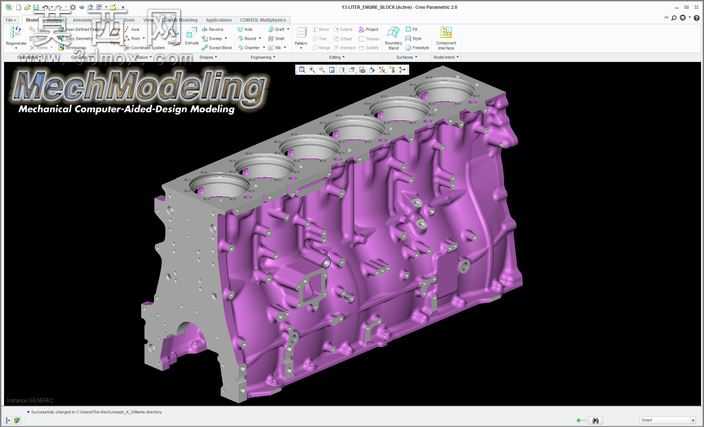Click the New file icon in quick access toolbar
704x427 pixels.
click(18, 7)
